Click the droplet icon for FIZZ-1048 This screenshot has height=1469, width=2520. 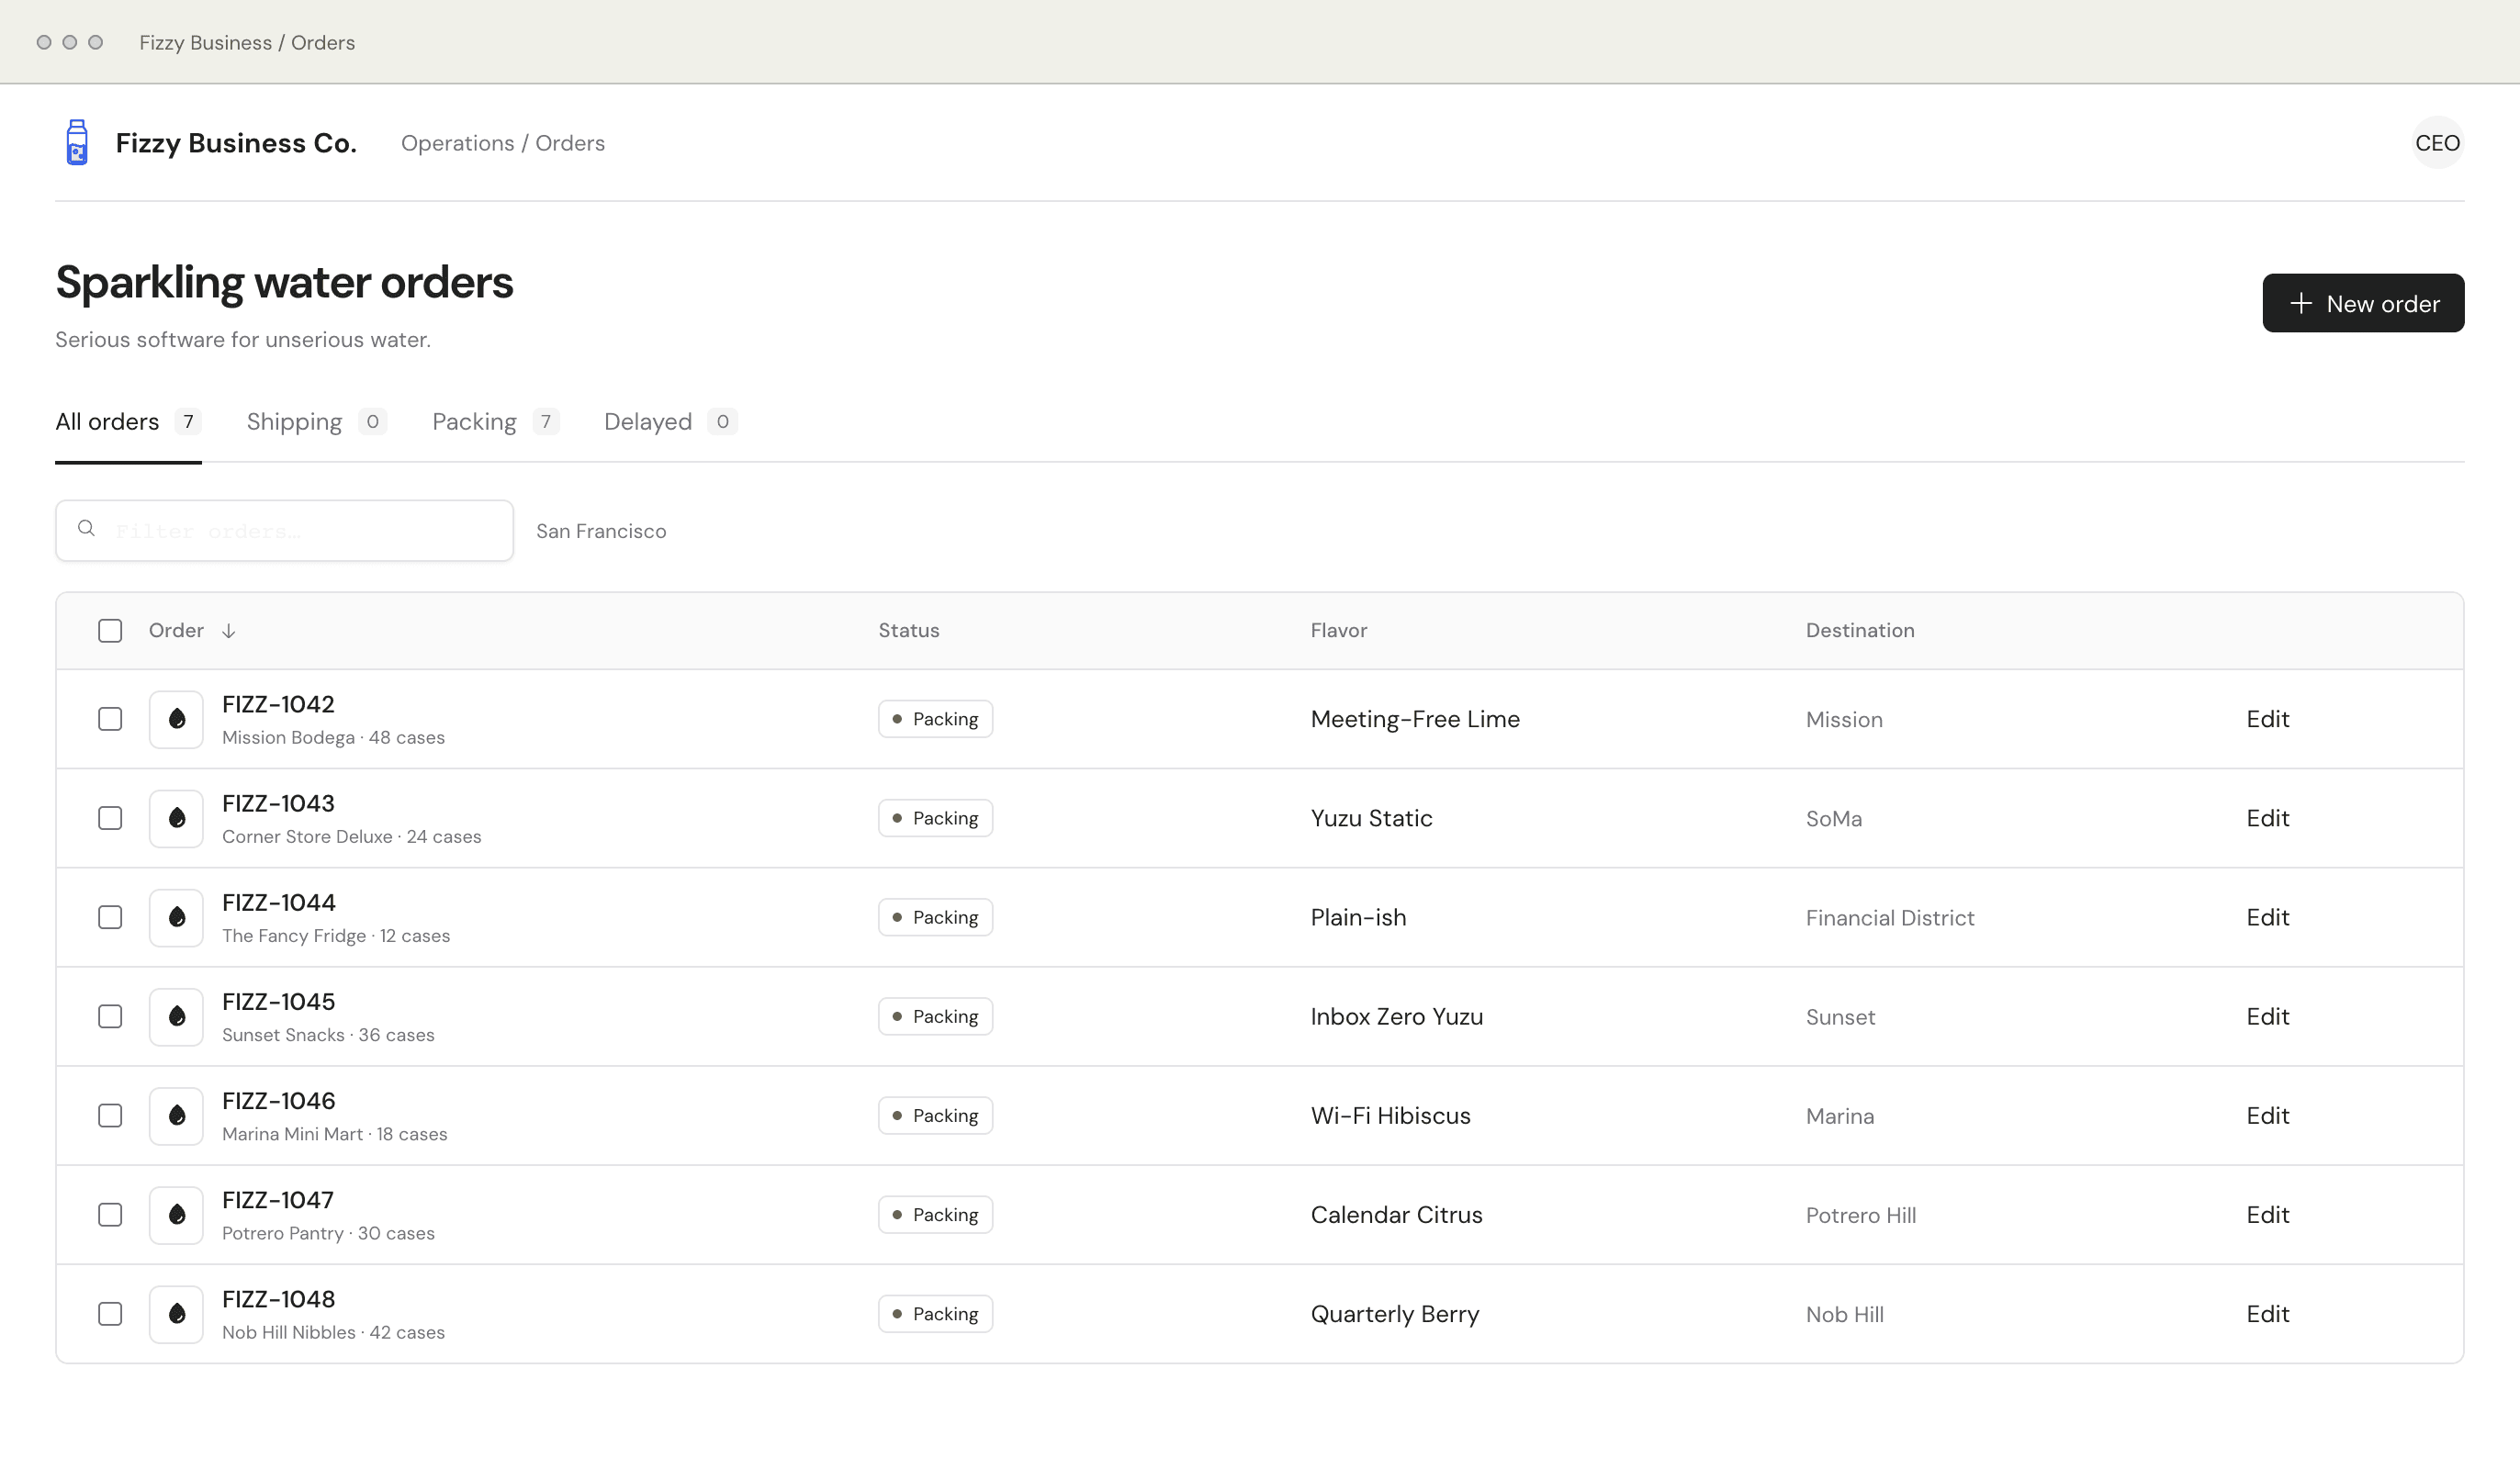coord(177,1313)
